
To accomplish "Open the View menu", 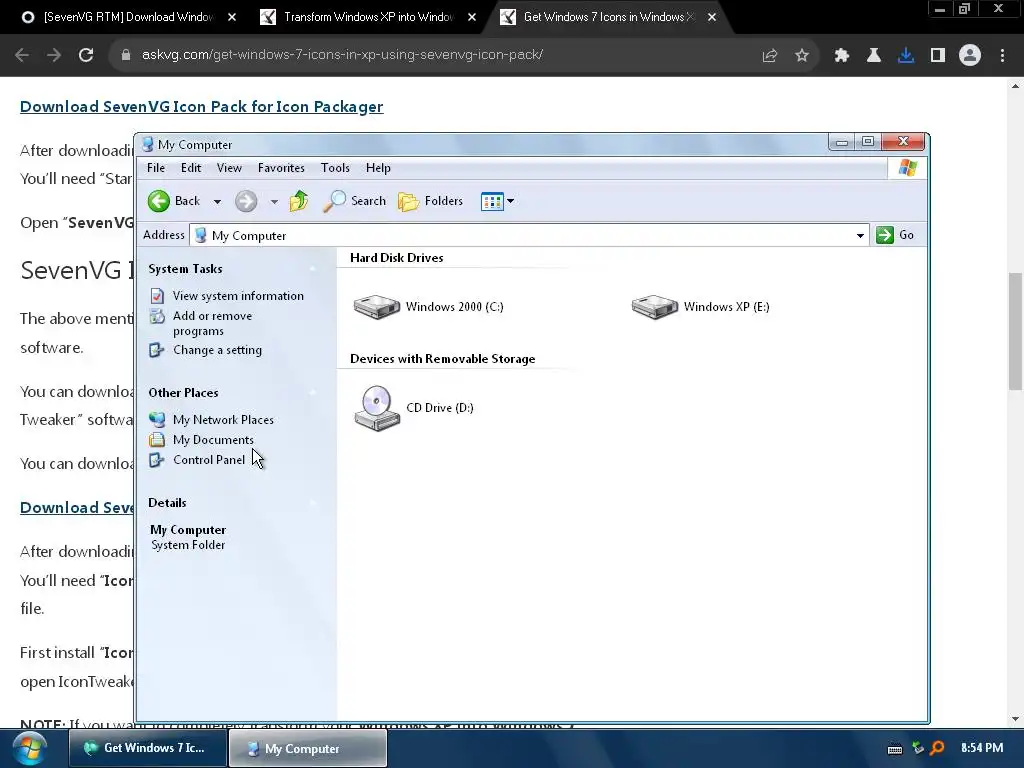I will [229, 168].
